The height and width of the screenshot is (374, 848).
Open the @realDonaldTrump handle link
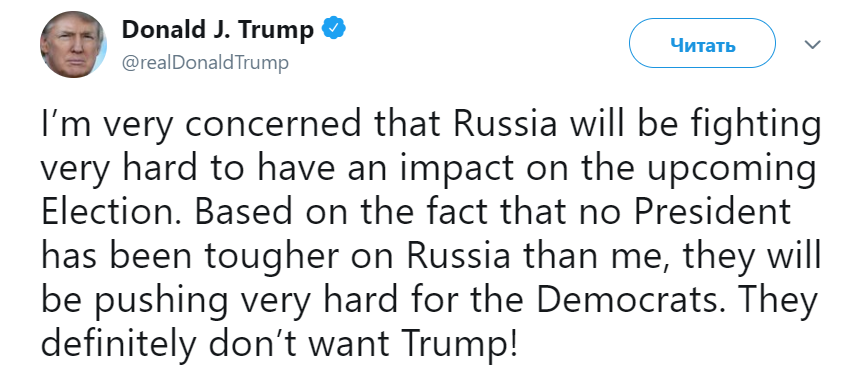click(x=206, y=63)
